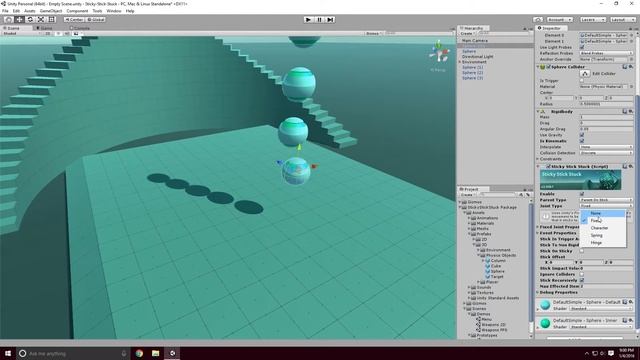Open Rigidbody settings gear
640x360 pixels.
(631, 111)
